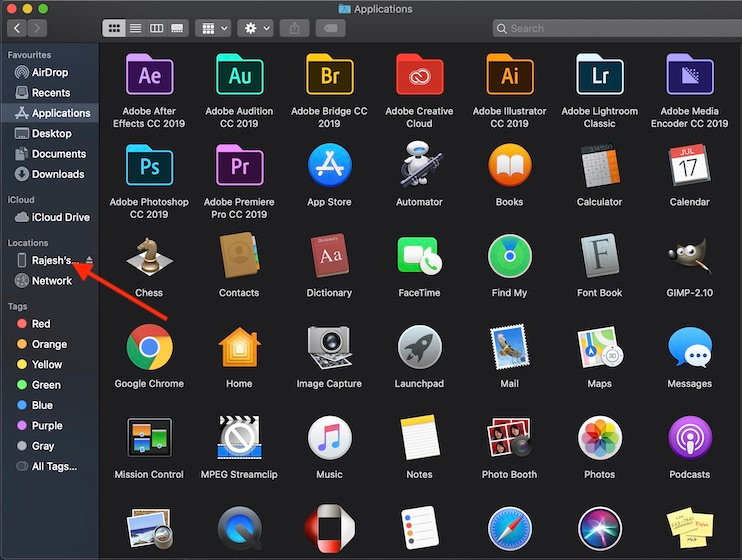Switch to icon view mode

[115, 29]
